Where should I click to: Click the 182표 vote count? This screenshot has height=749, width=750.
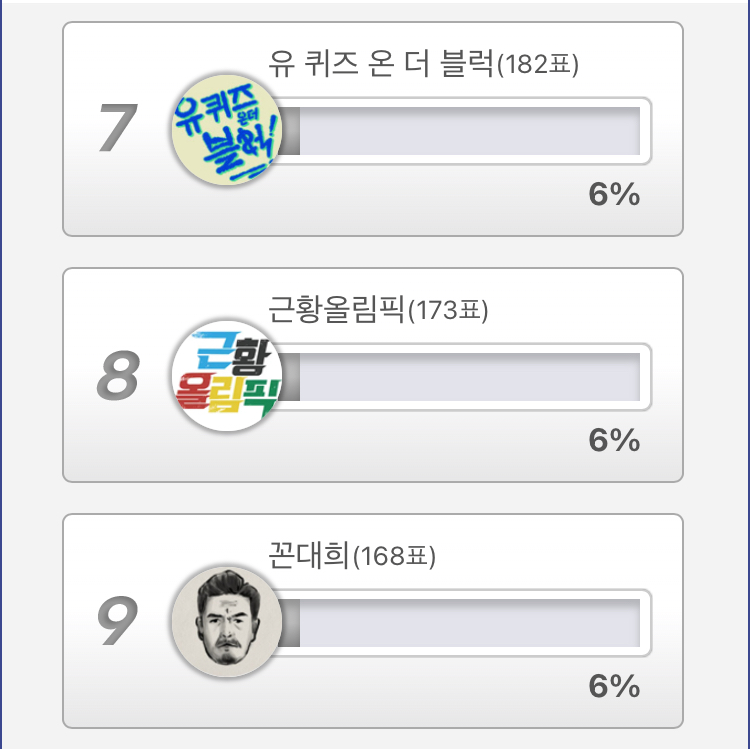pos(539,66)
